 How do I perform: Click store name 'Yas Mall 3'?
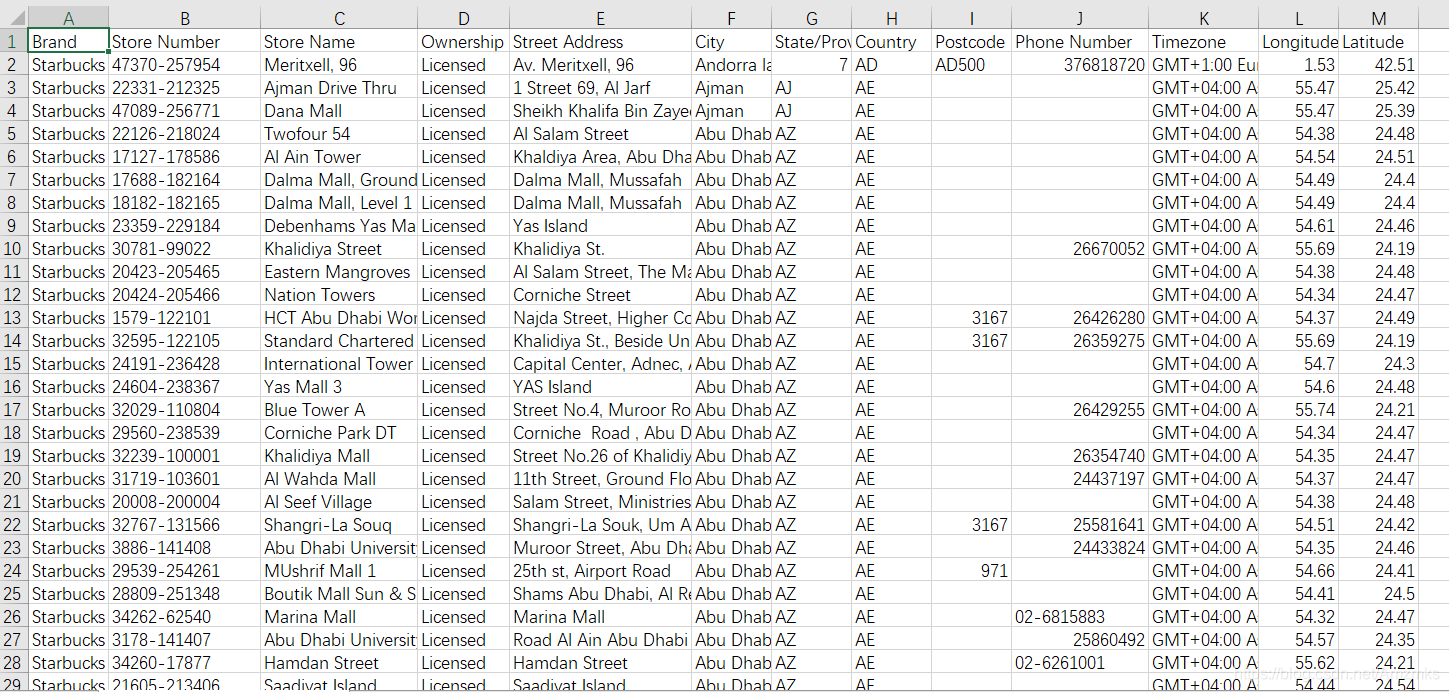pyautogui.click(x=339, y=387)
